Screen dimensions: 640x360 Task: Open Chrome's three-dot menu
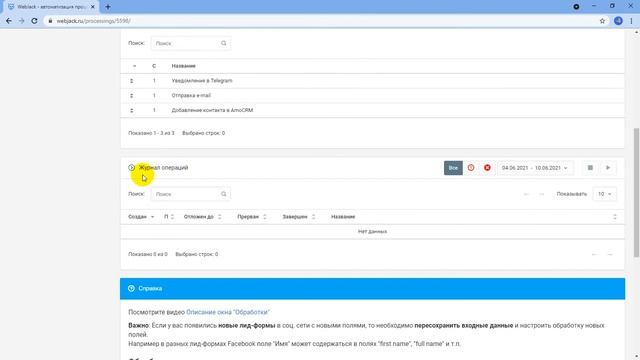click(x=631, y=21)
